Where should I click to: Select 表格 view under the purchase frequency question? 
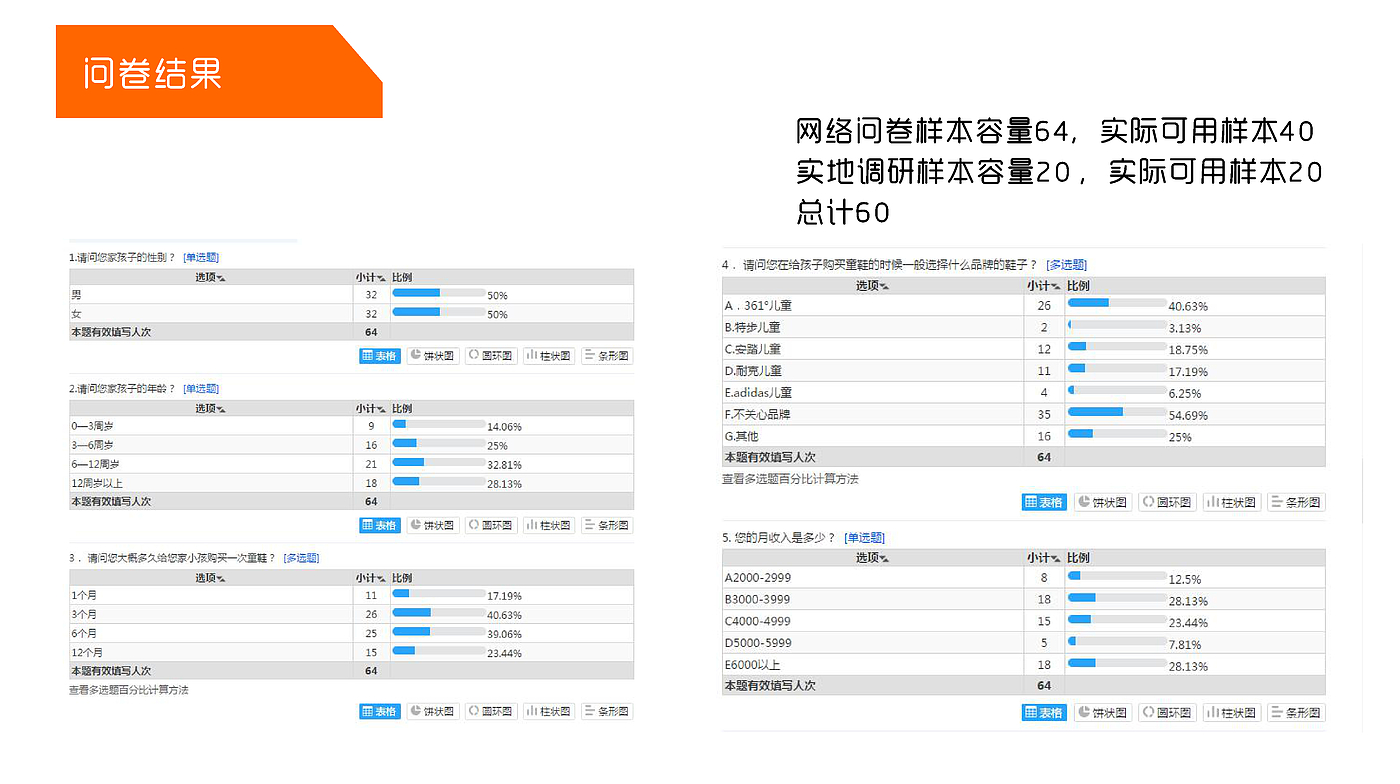click(x=379, y=712)
